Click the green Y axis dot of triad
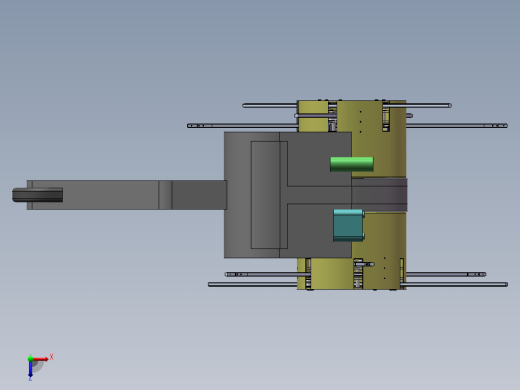Image resolution: width=520 pixels, height=390 pixels. coord(30,359)
